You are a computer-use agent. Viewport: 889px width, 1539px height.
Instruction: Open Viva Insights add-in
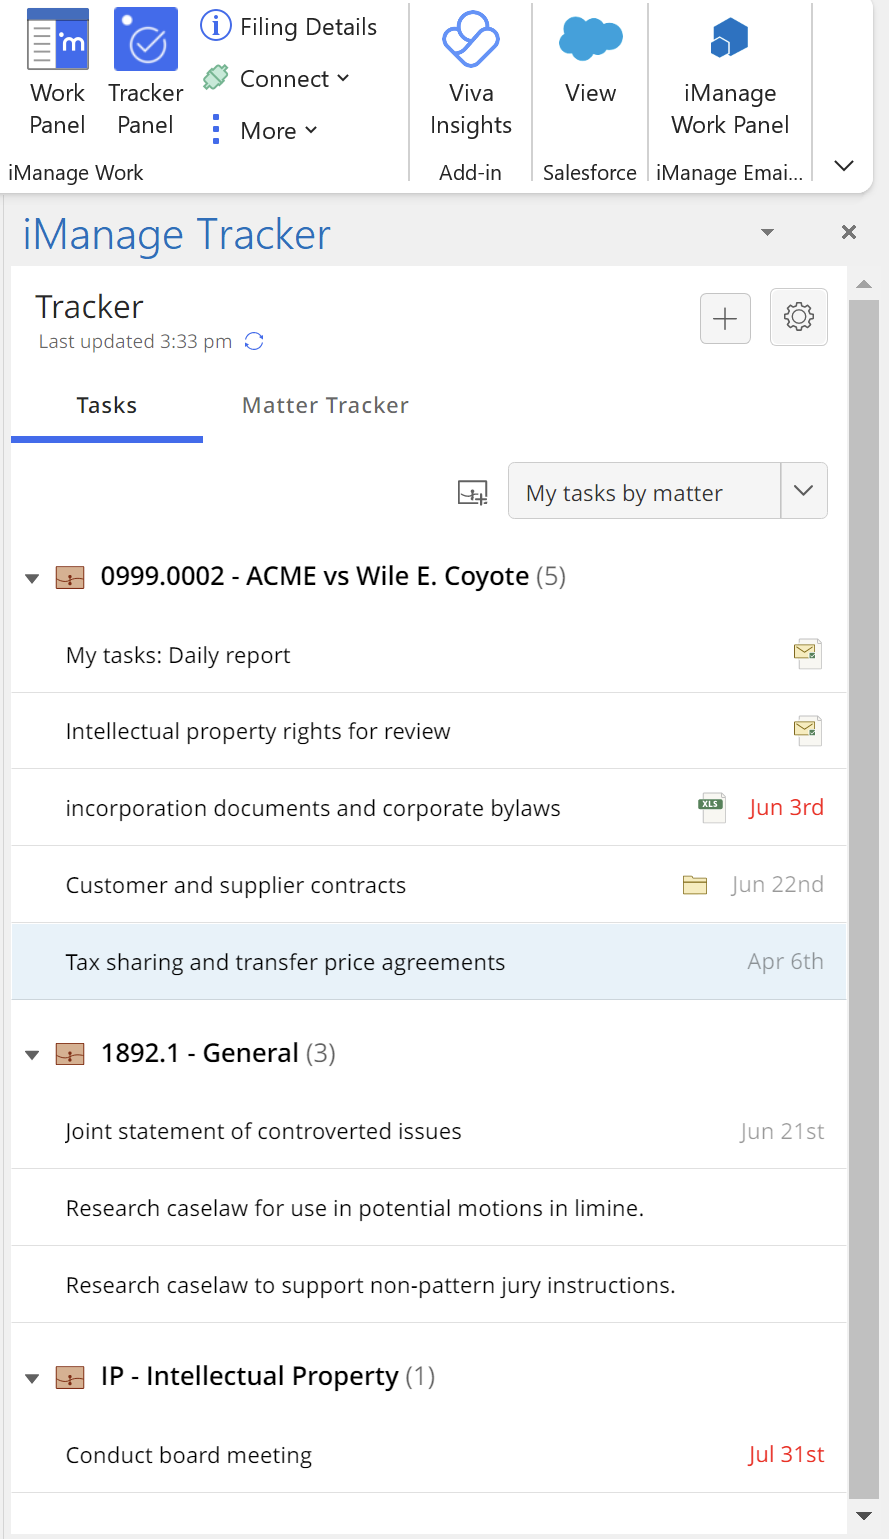(x=470, y=41)
